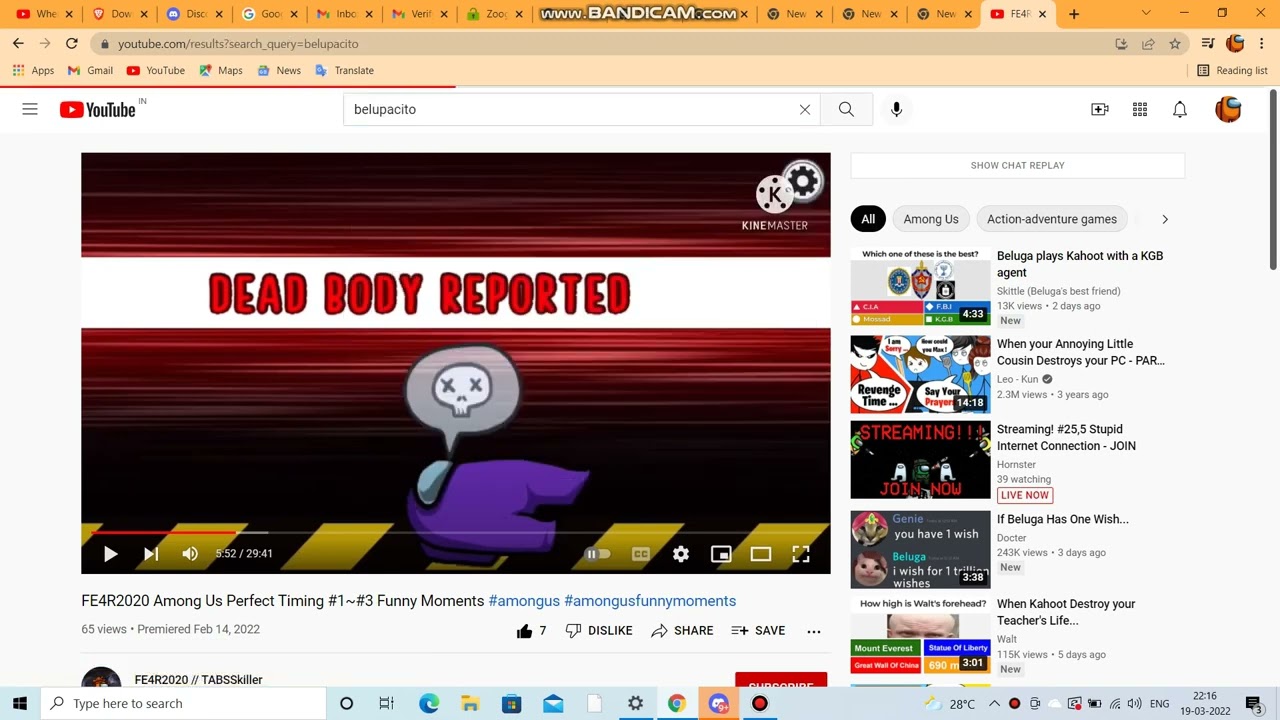Open the Gmail bookmark
This screenshot has height=720, width=1280.
pos(90,70)
